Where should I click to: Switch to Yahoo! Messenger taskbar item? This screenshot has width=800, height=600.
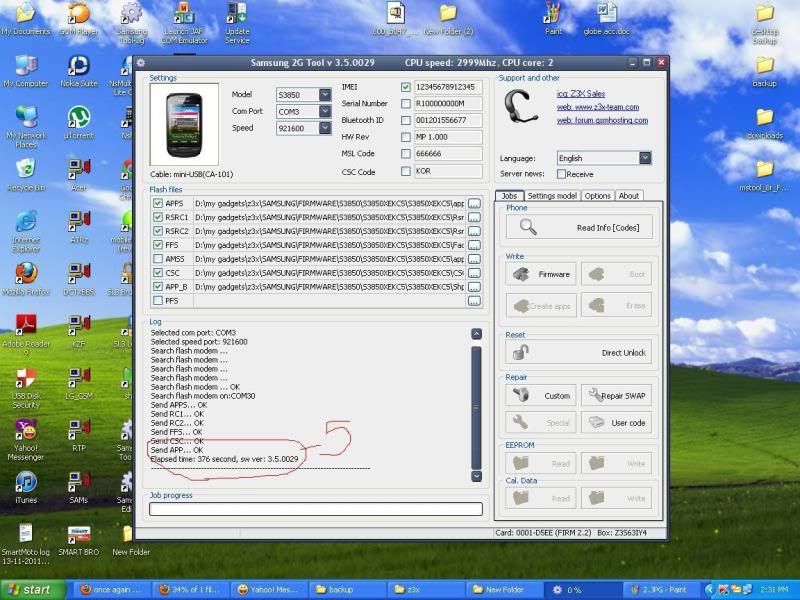[268, 590]
